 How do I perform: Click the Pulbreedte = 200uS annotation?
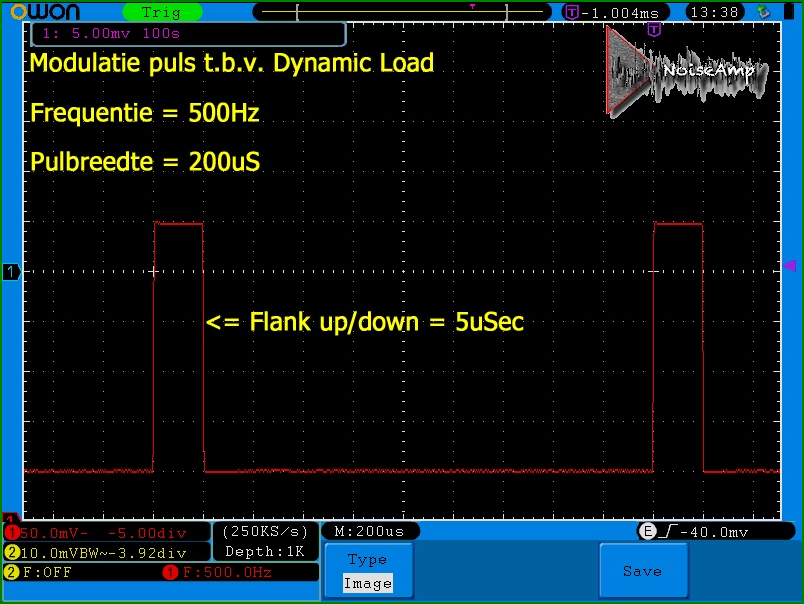point(145,162)
